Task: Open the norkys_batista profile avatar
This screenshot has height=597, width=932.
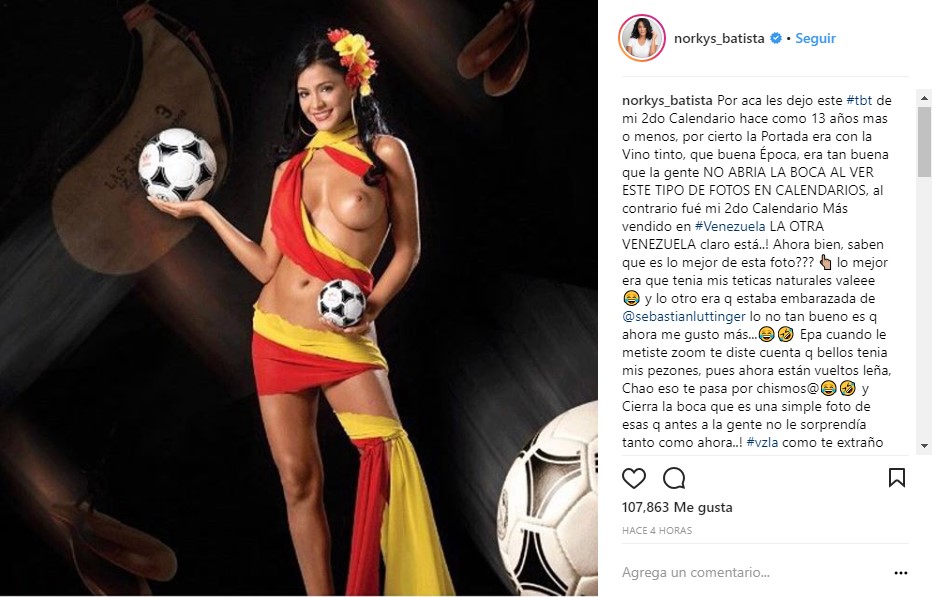Action: click(x=641, y=38)
